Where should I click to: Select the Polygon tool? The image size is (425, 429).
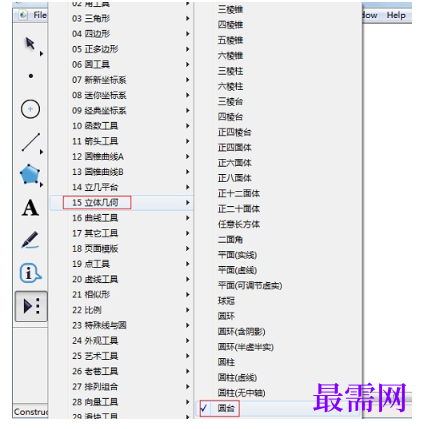30,174
